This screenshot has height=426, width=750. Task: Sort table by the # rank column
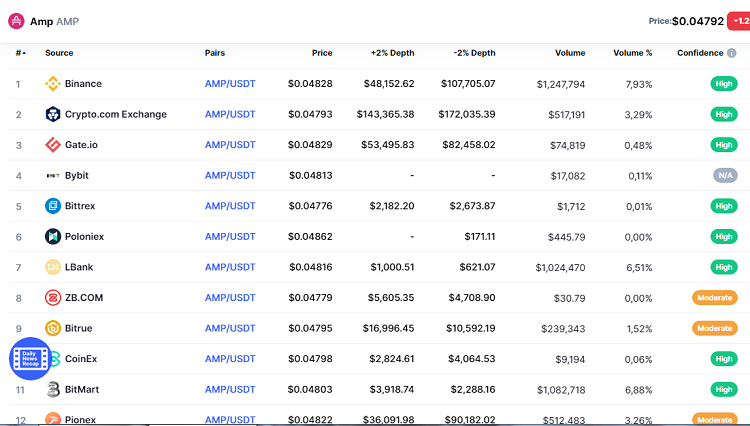(x=20, y=53)
